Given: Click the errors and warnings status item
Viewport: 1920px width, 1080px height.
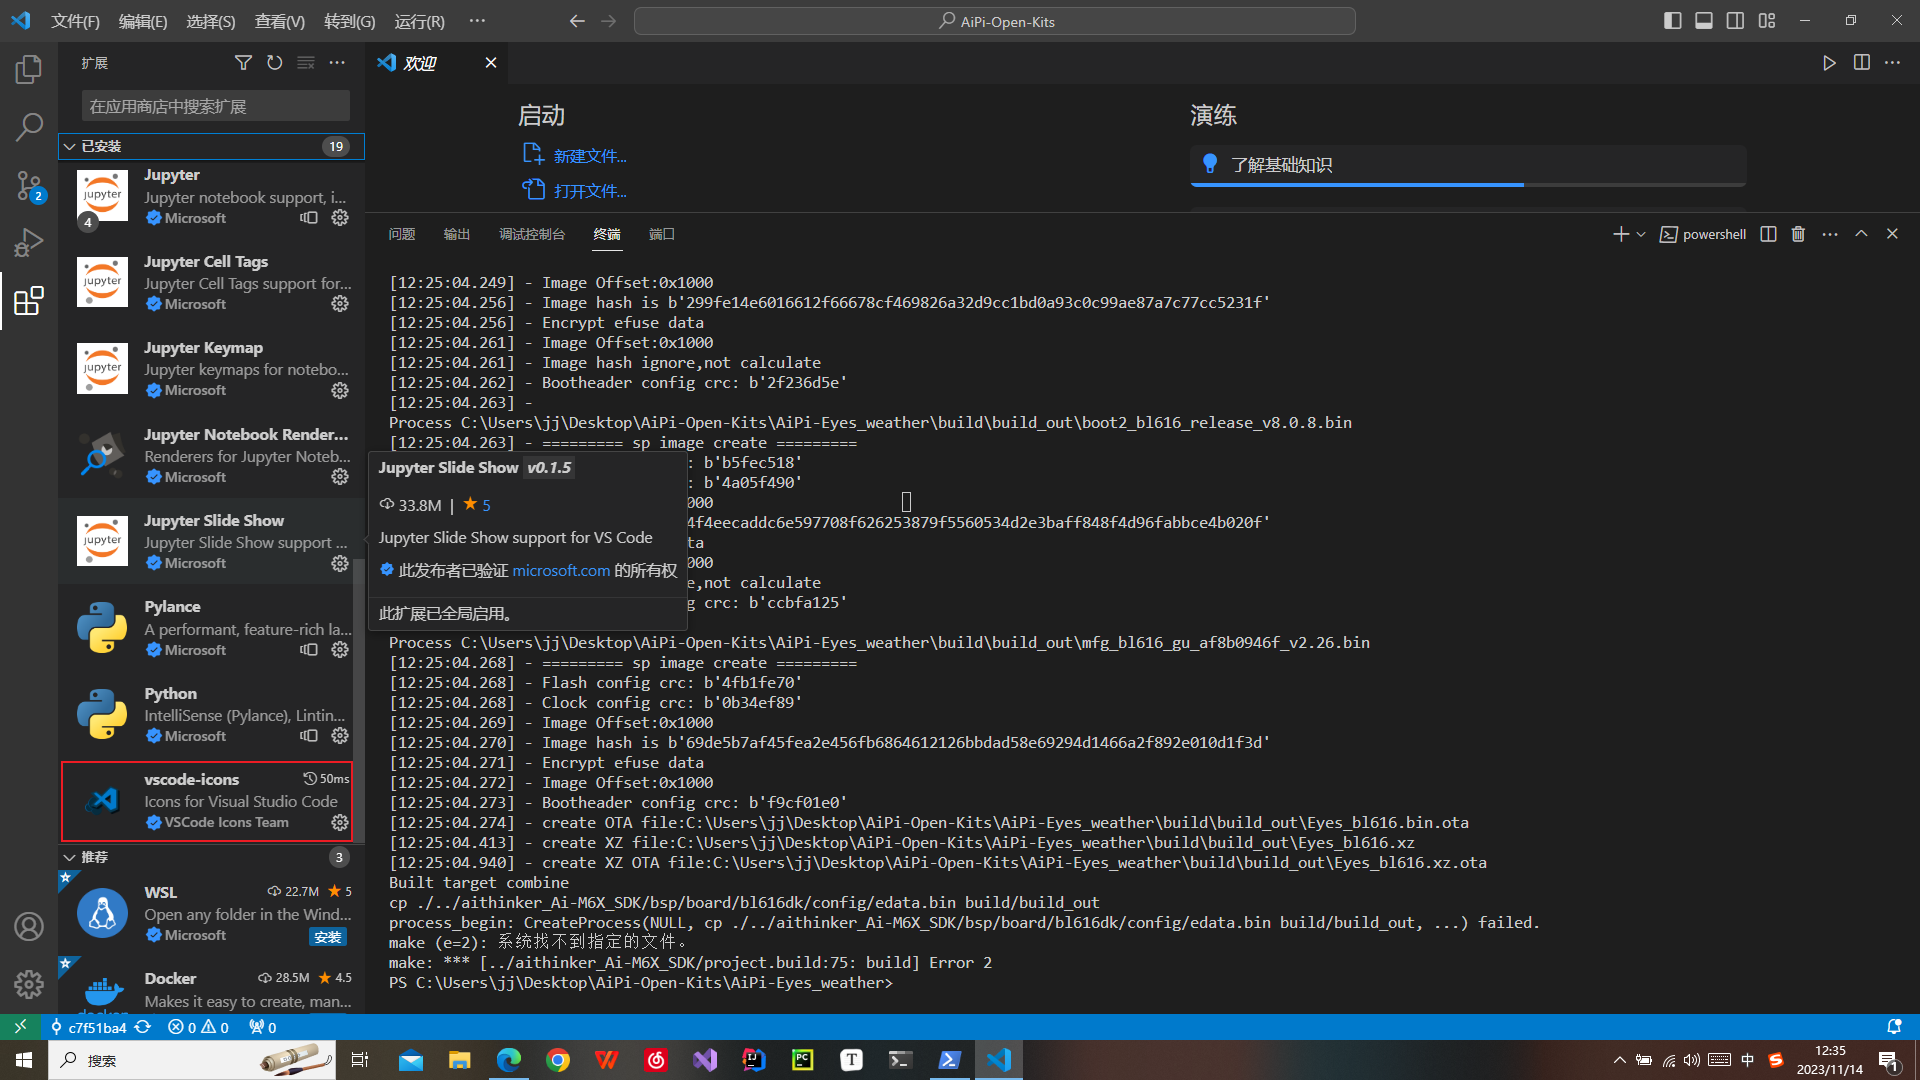Looking at the screenshot, I should point(198,1027).
